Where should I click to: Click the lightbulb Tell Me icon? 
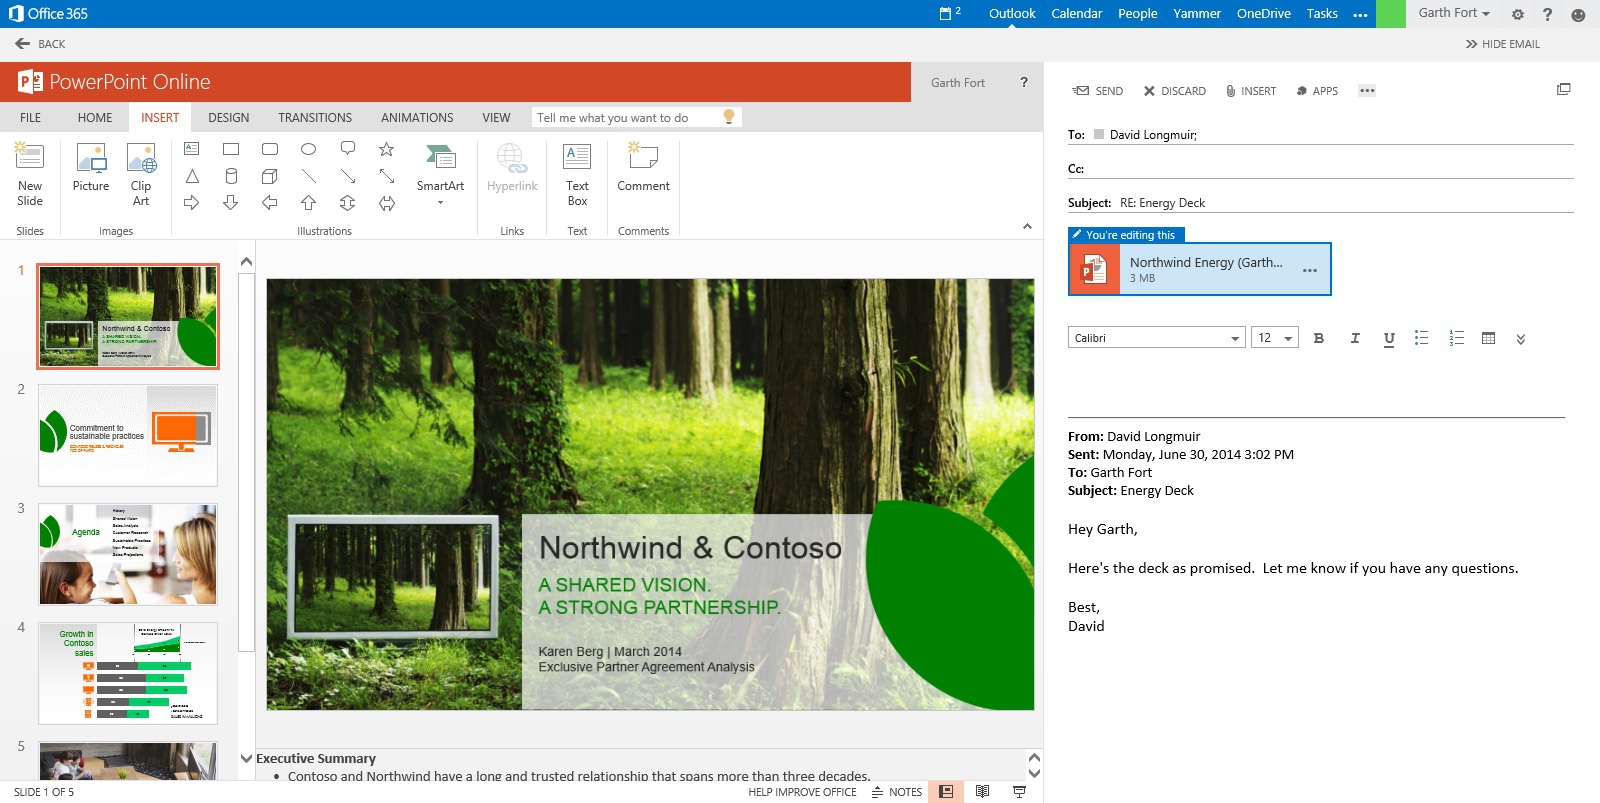pos(729,117)
